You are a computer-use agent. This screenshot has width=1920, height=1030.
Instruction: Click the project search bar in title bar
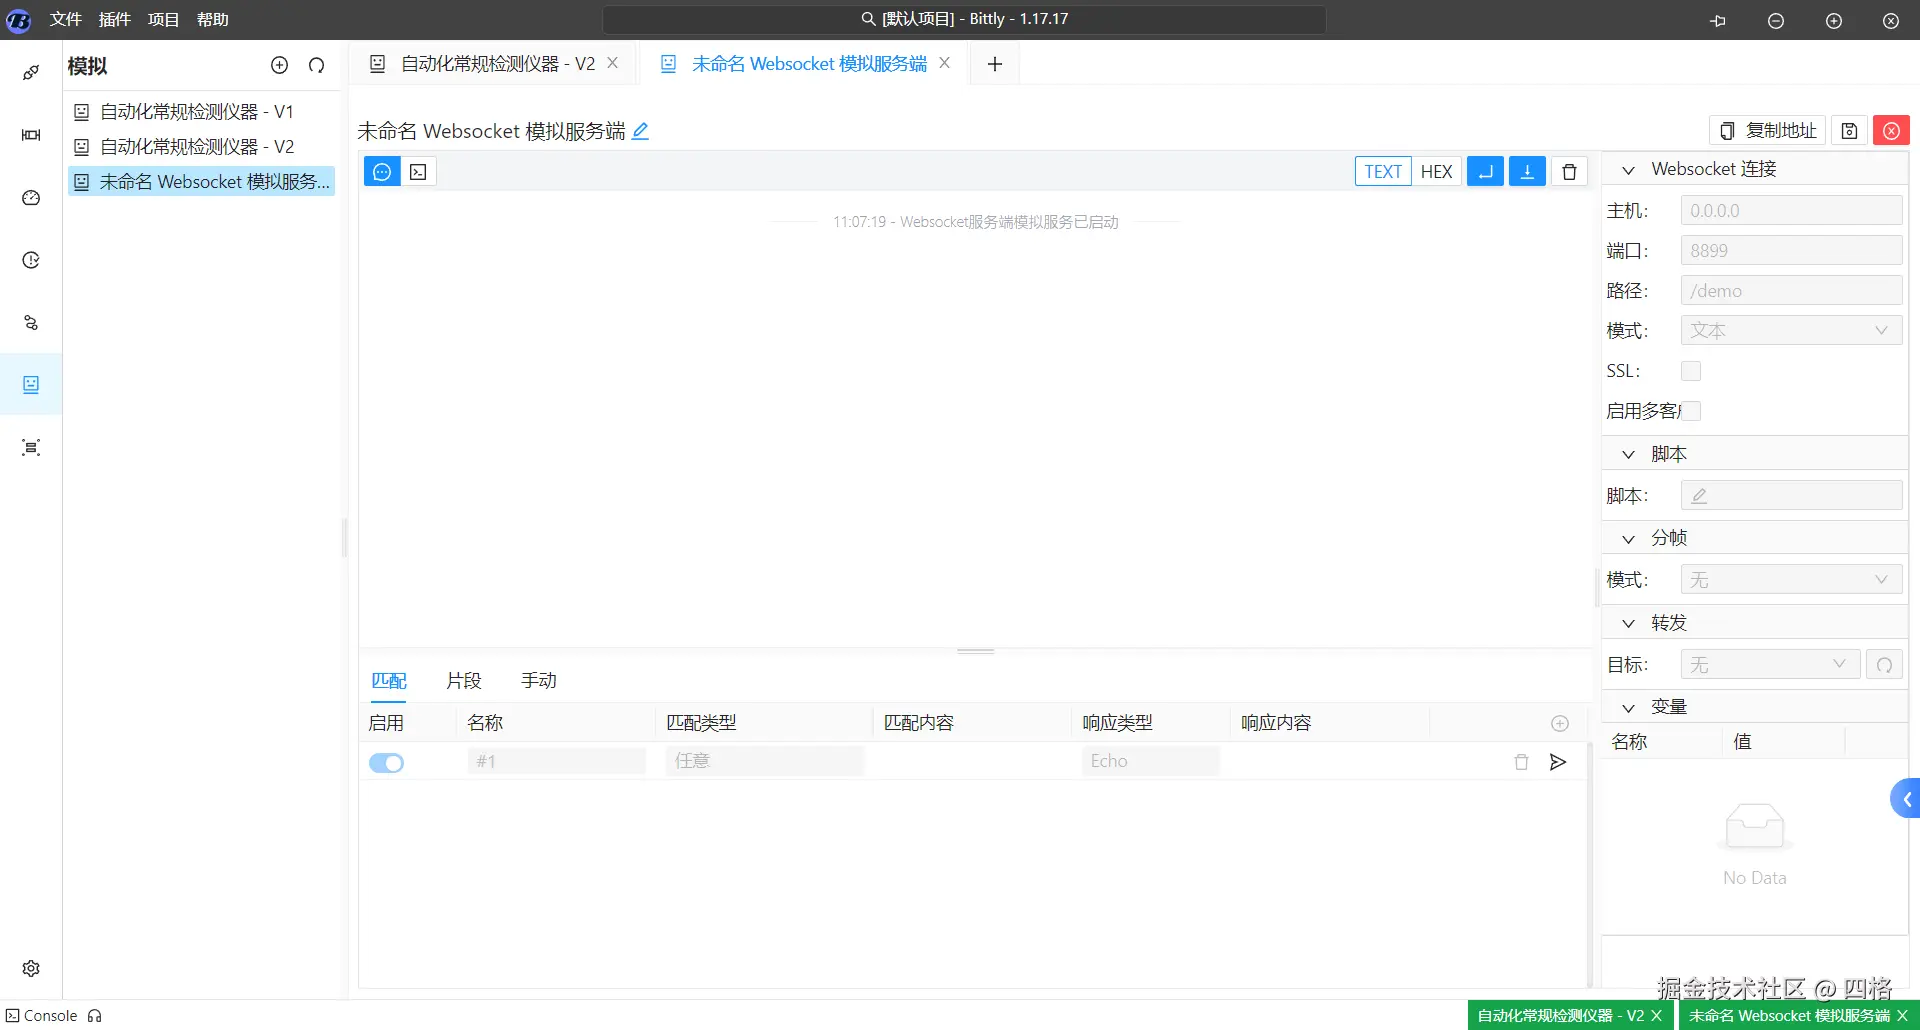[964, 19]
